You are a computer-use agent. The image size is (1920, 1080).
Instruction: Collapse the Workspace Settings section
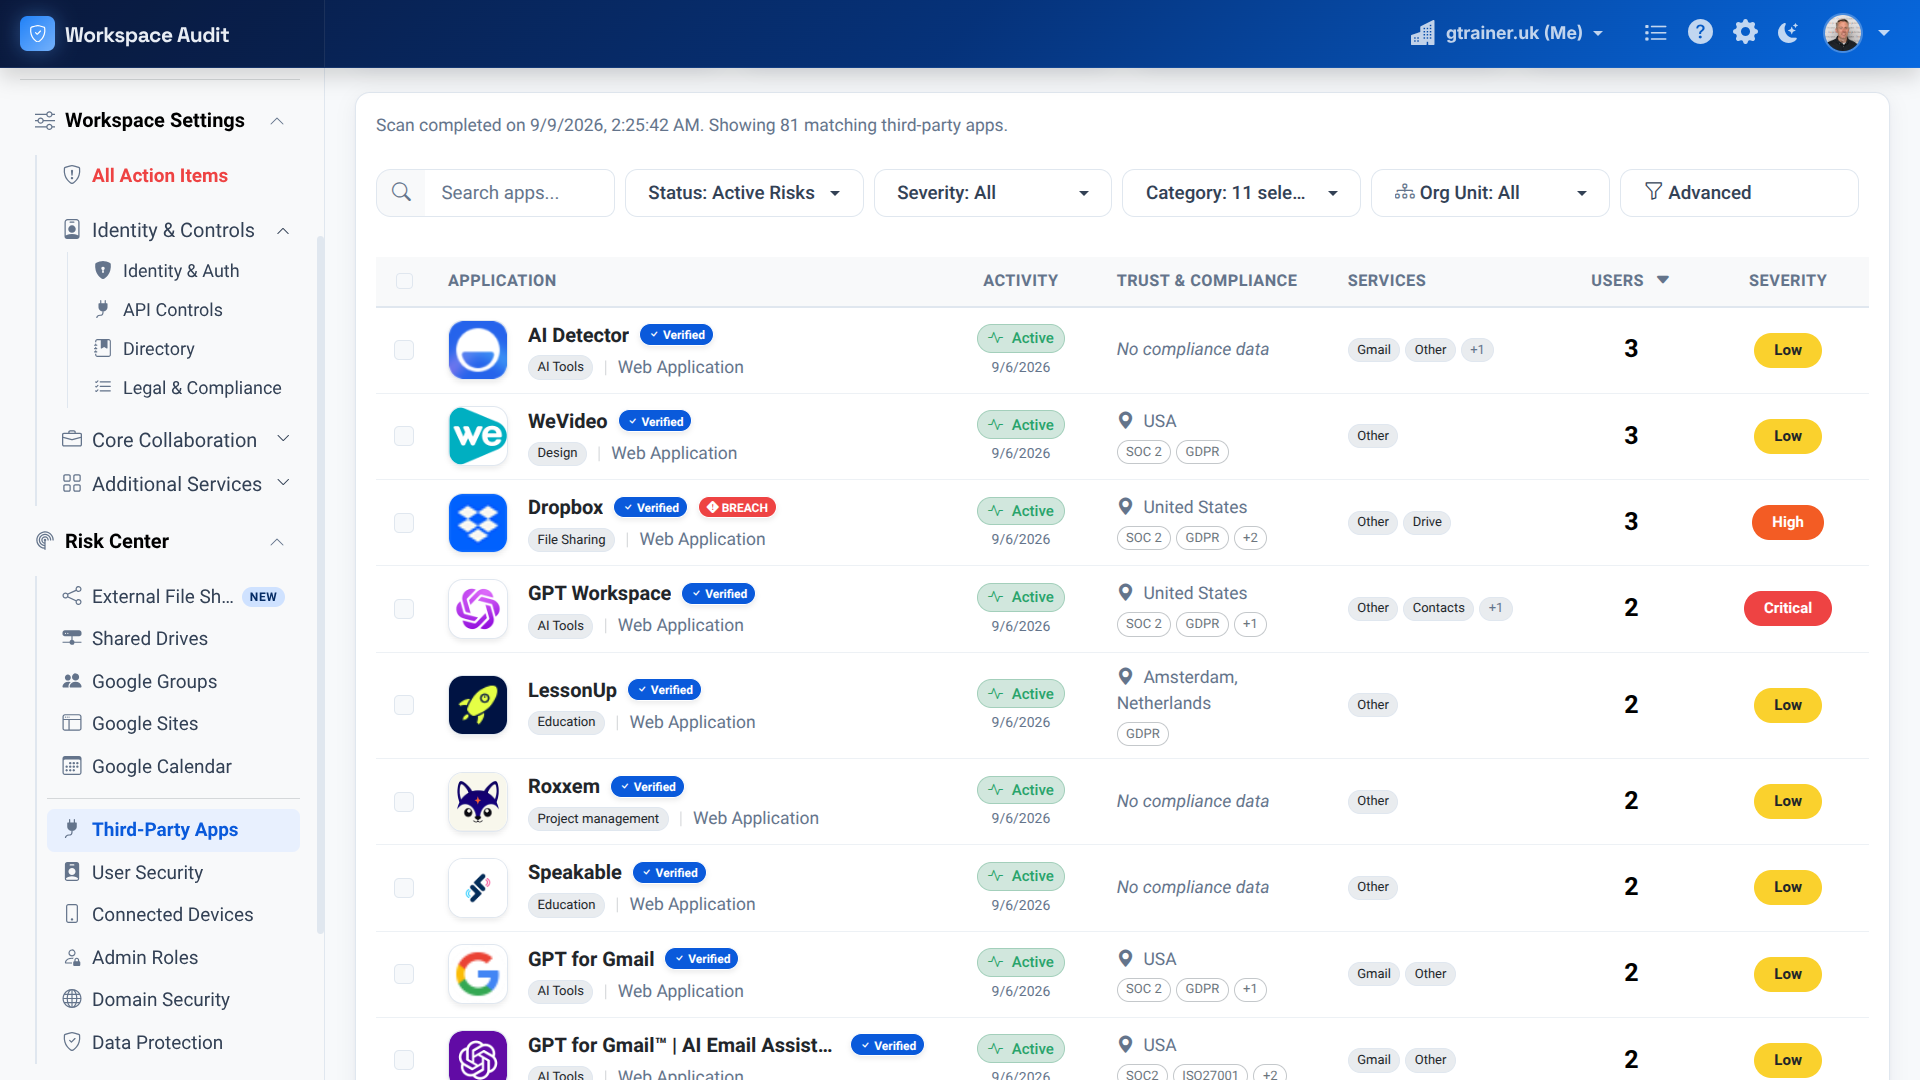point(277,121)
